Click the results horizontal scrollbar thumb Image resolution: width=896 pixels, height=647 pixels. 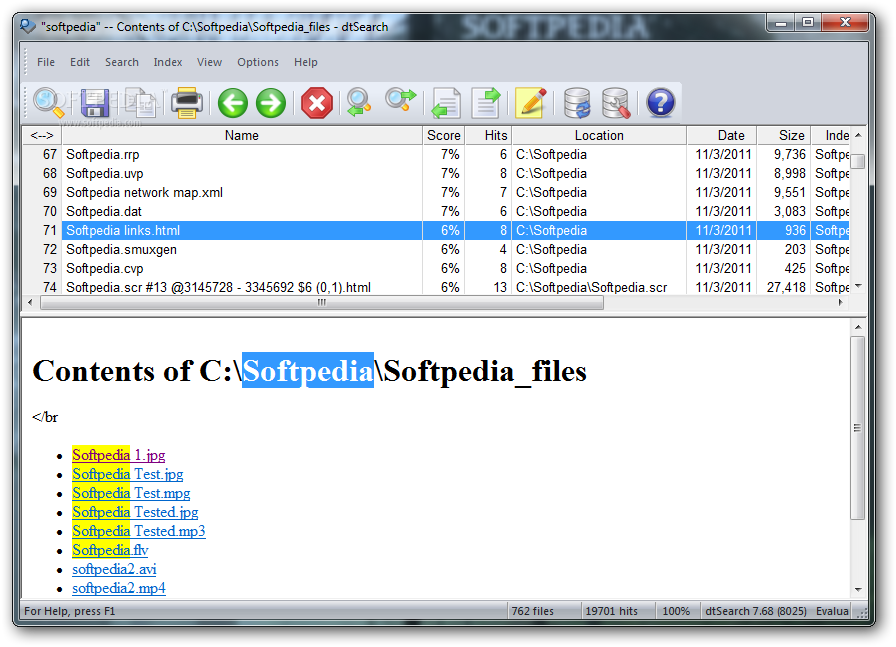[x=322, y=302]
